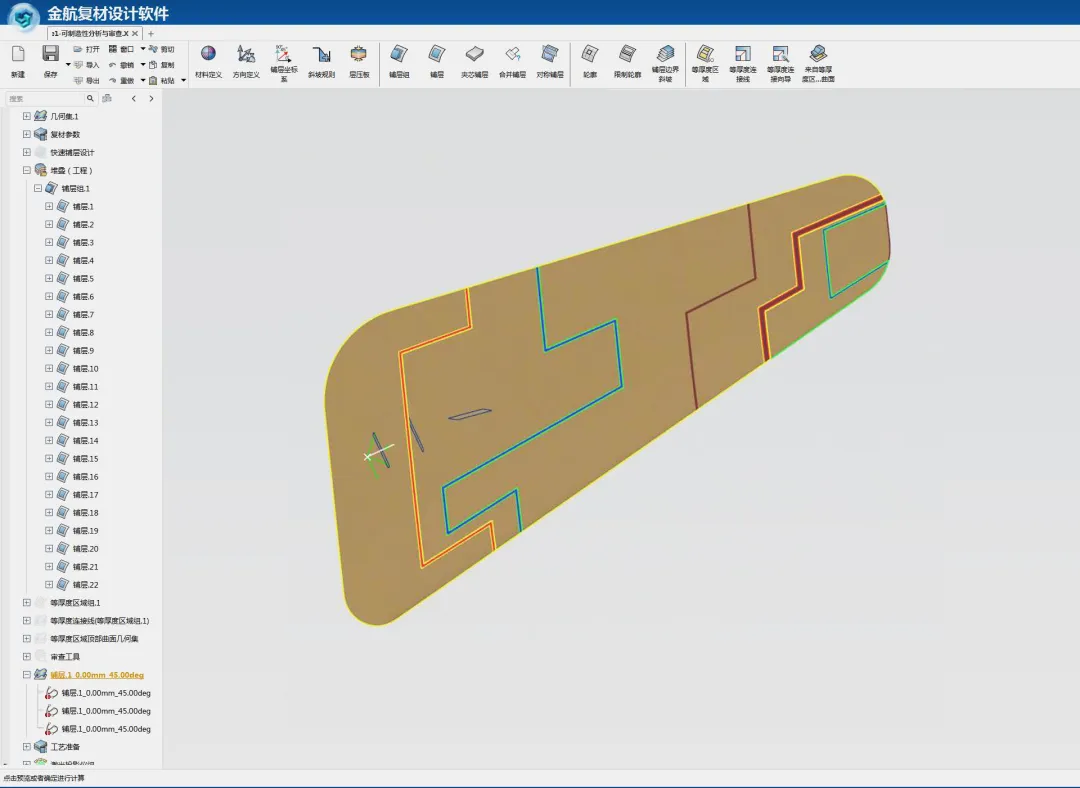Add a new tab with the plus button
This screenshot has height=788, width=1080.
click(x=151, y=33)
